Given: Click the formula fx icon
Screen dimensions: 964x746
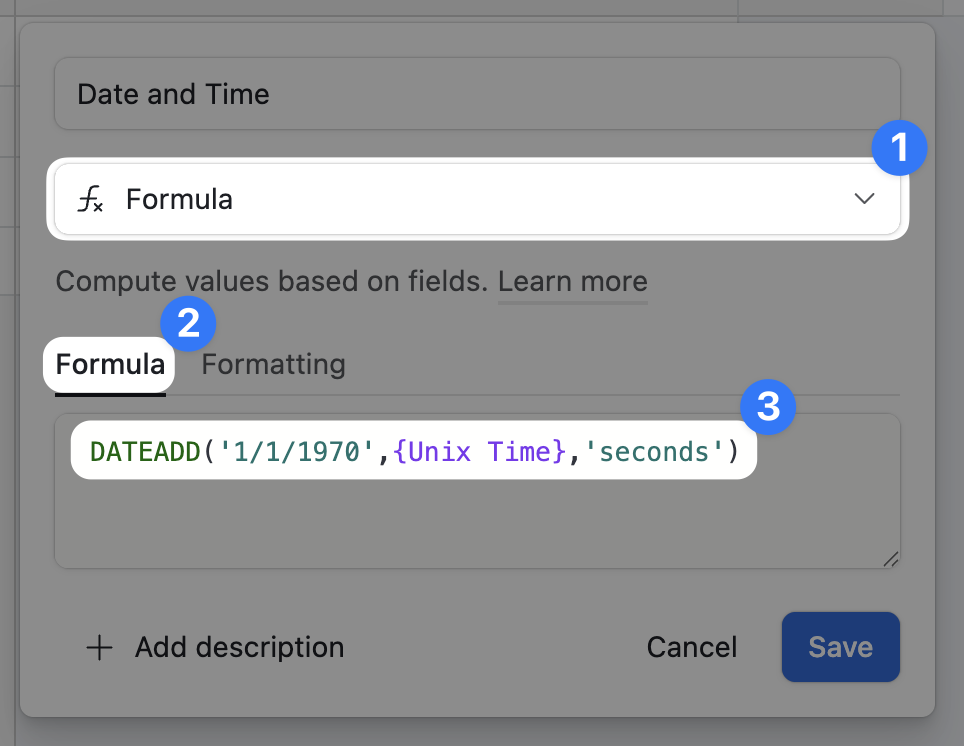Looking at the screenshot, I should 91,200.
